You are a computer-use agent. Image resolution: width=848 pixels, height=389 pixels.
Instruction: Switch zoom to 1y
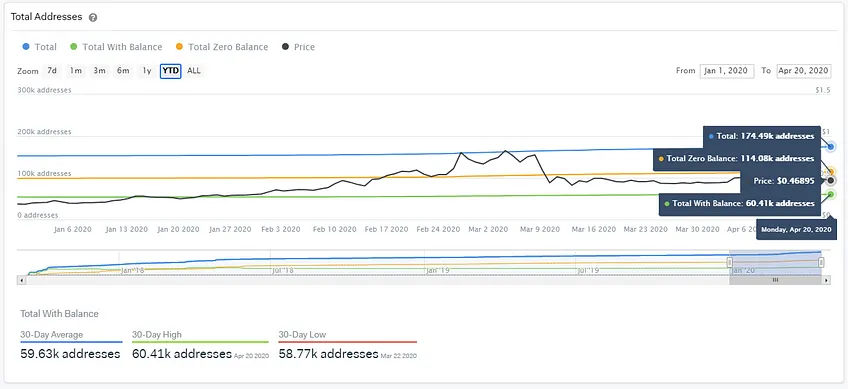point(147,71)
